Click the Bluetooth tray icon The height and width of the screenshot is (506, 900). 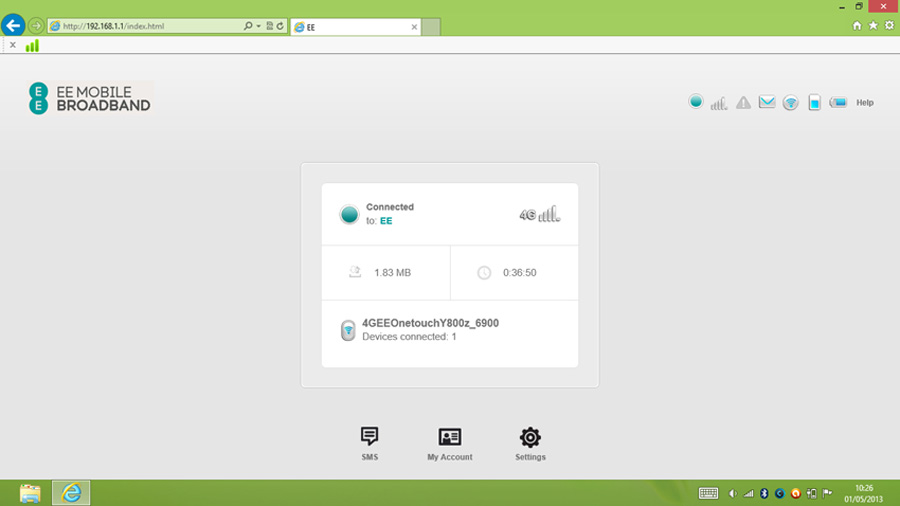[764, 493]
